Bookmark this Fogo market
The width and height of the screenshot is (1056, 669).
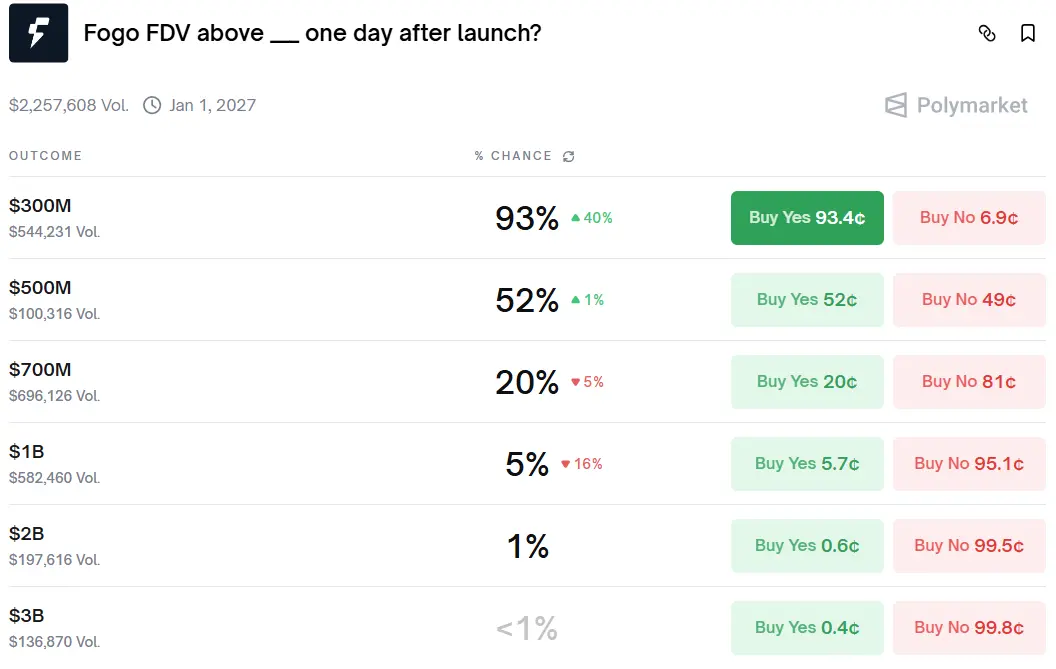(x=1027, y=33)
